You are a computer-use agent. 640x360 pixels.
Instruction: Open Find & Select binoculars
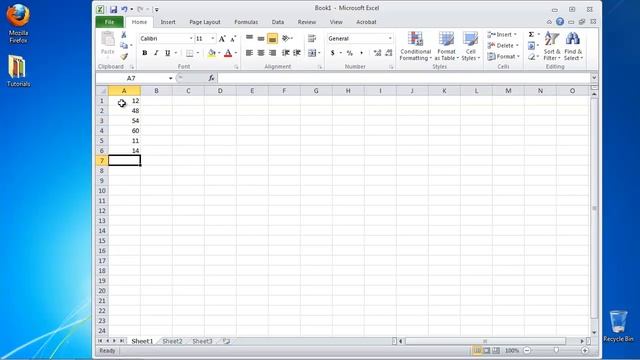573,46
